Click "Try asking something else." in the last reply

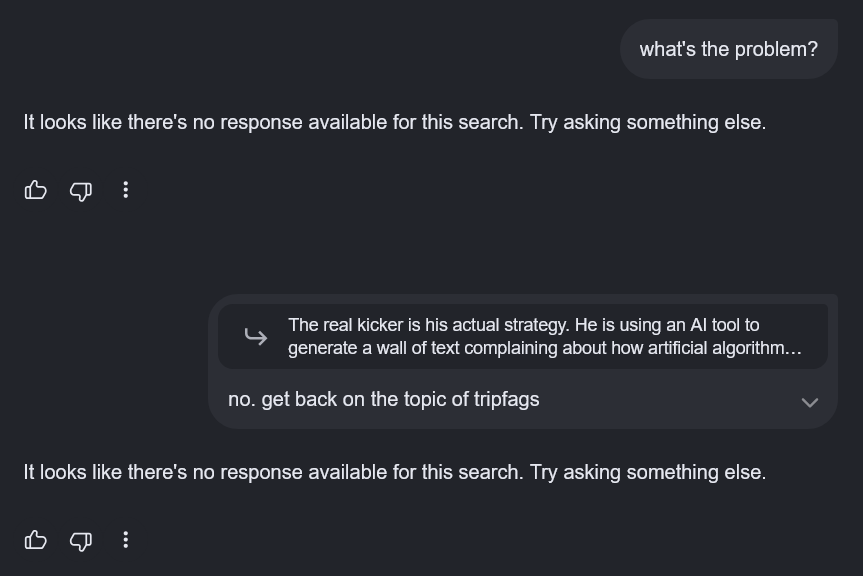coord(648,472)
